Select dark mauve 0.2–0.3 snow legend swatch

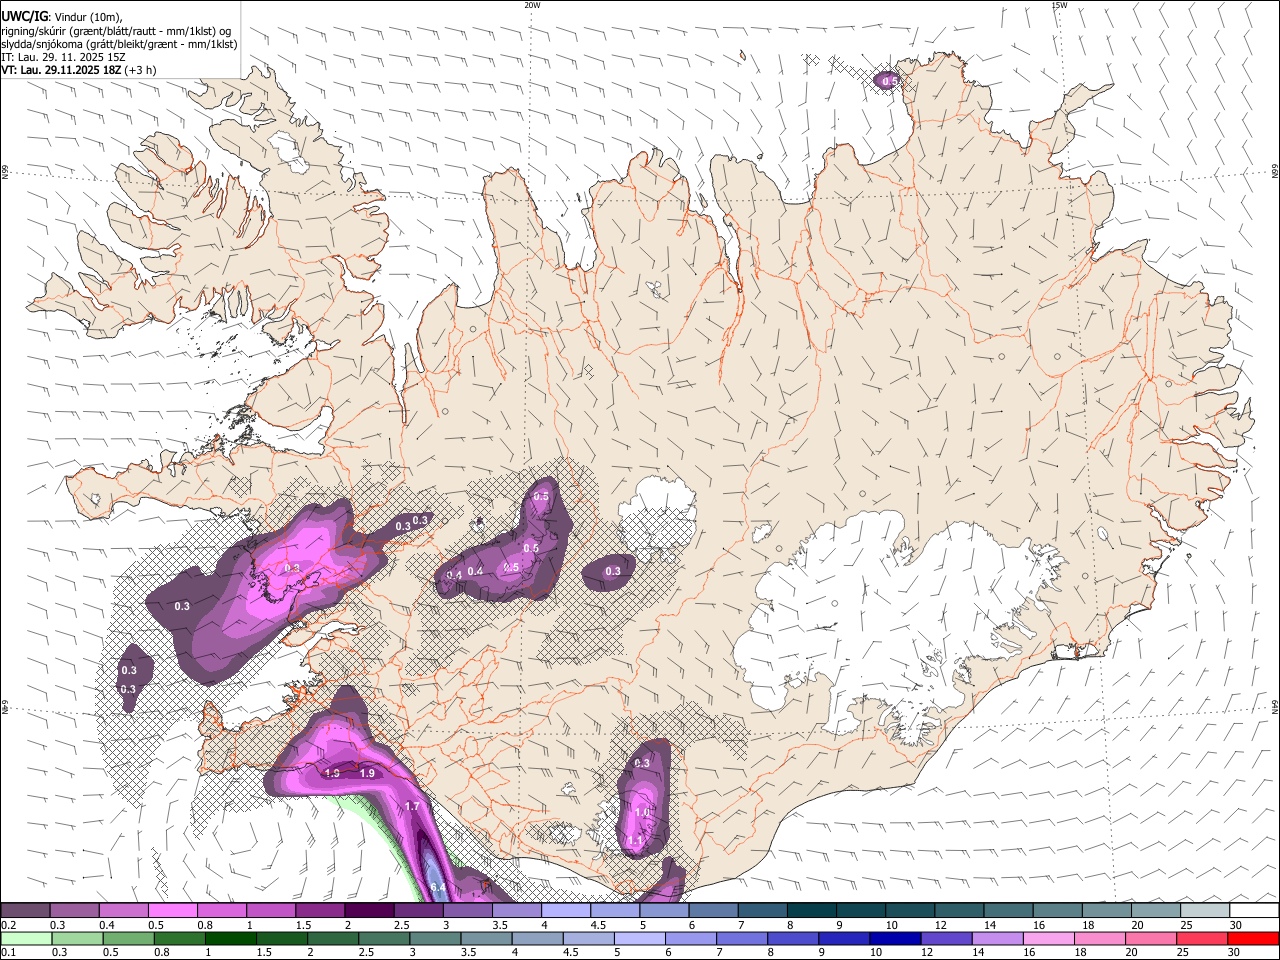click(x=25, y=910)
